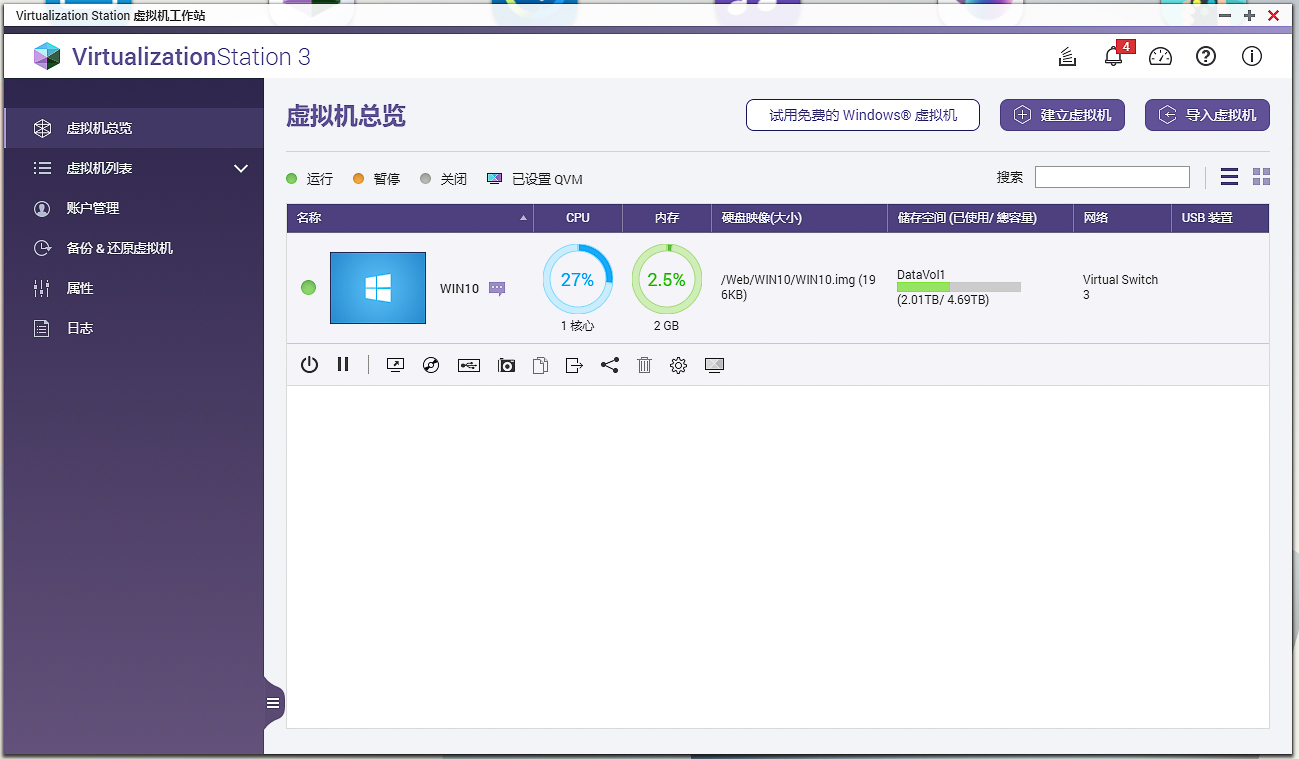The image size is (1299, 759).
Task: Click the delete VM trash icon
Action: (644, 365)
